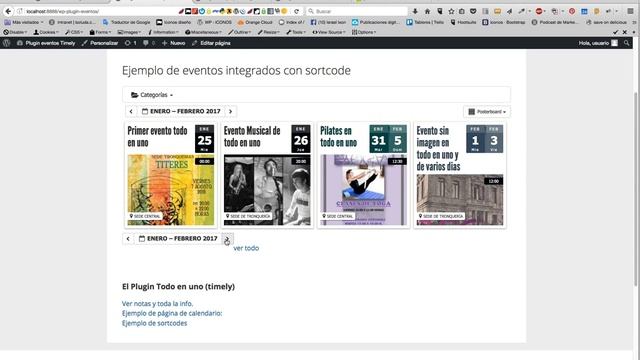This screenshot has width=640, height=360.
Task: Go back with the browser back arrow
Action: 8,11
